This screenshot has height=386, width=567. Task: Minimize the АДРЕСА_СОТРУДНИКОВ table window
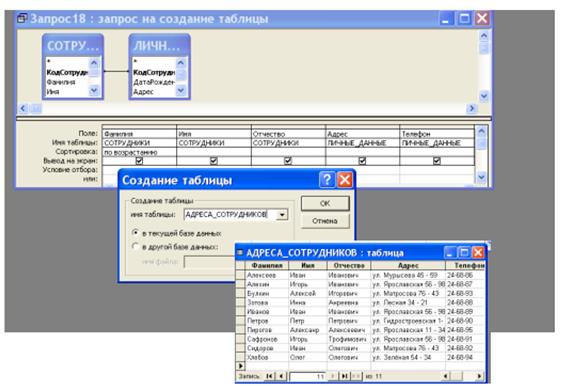[449, 252]
